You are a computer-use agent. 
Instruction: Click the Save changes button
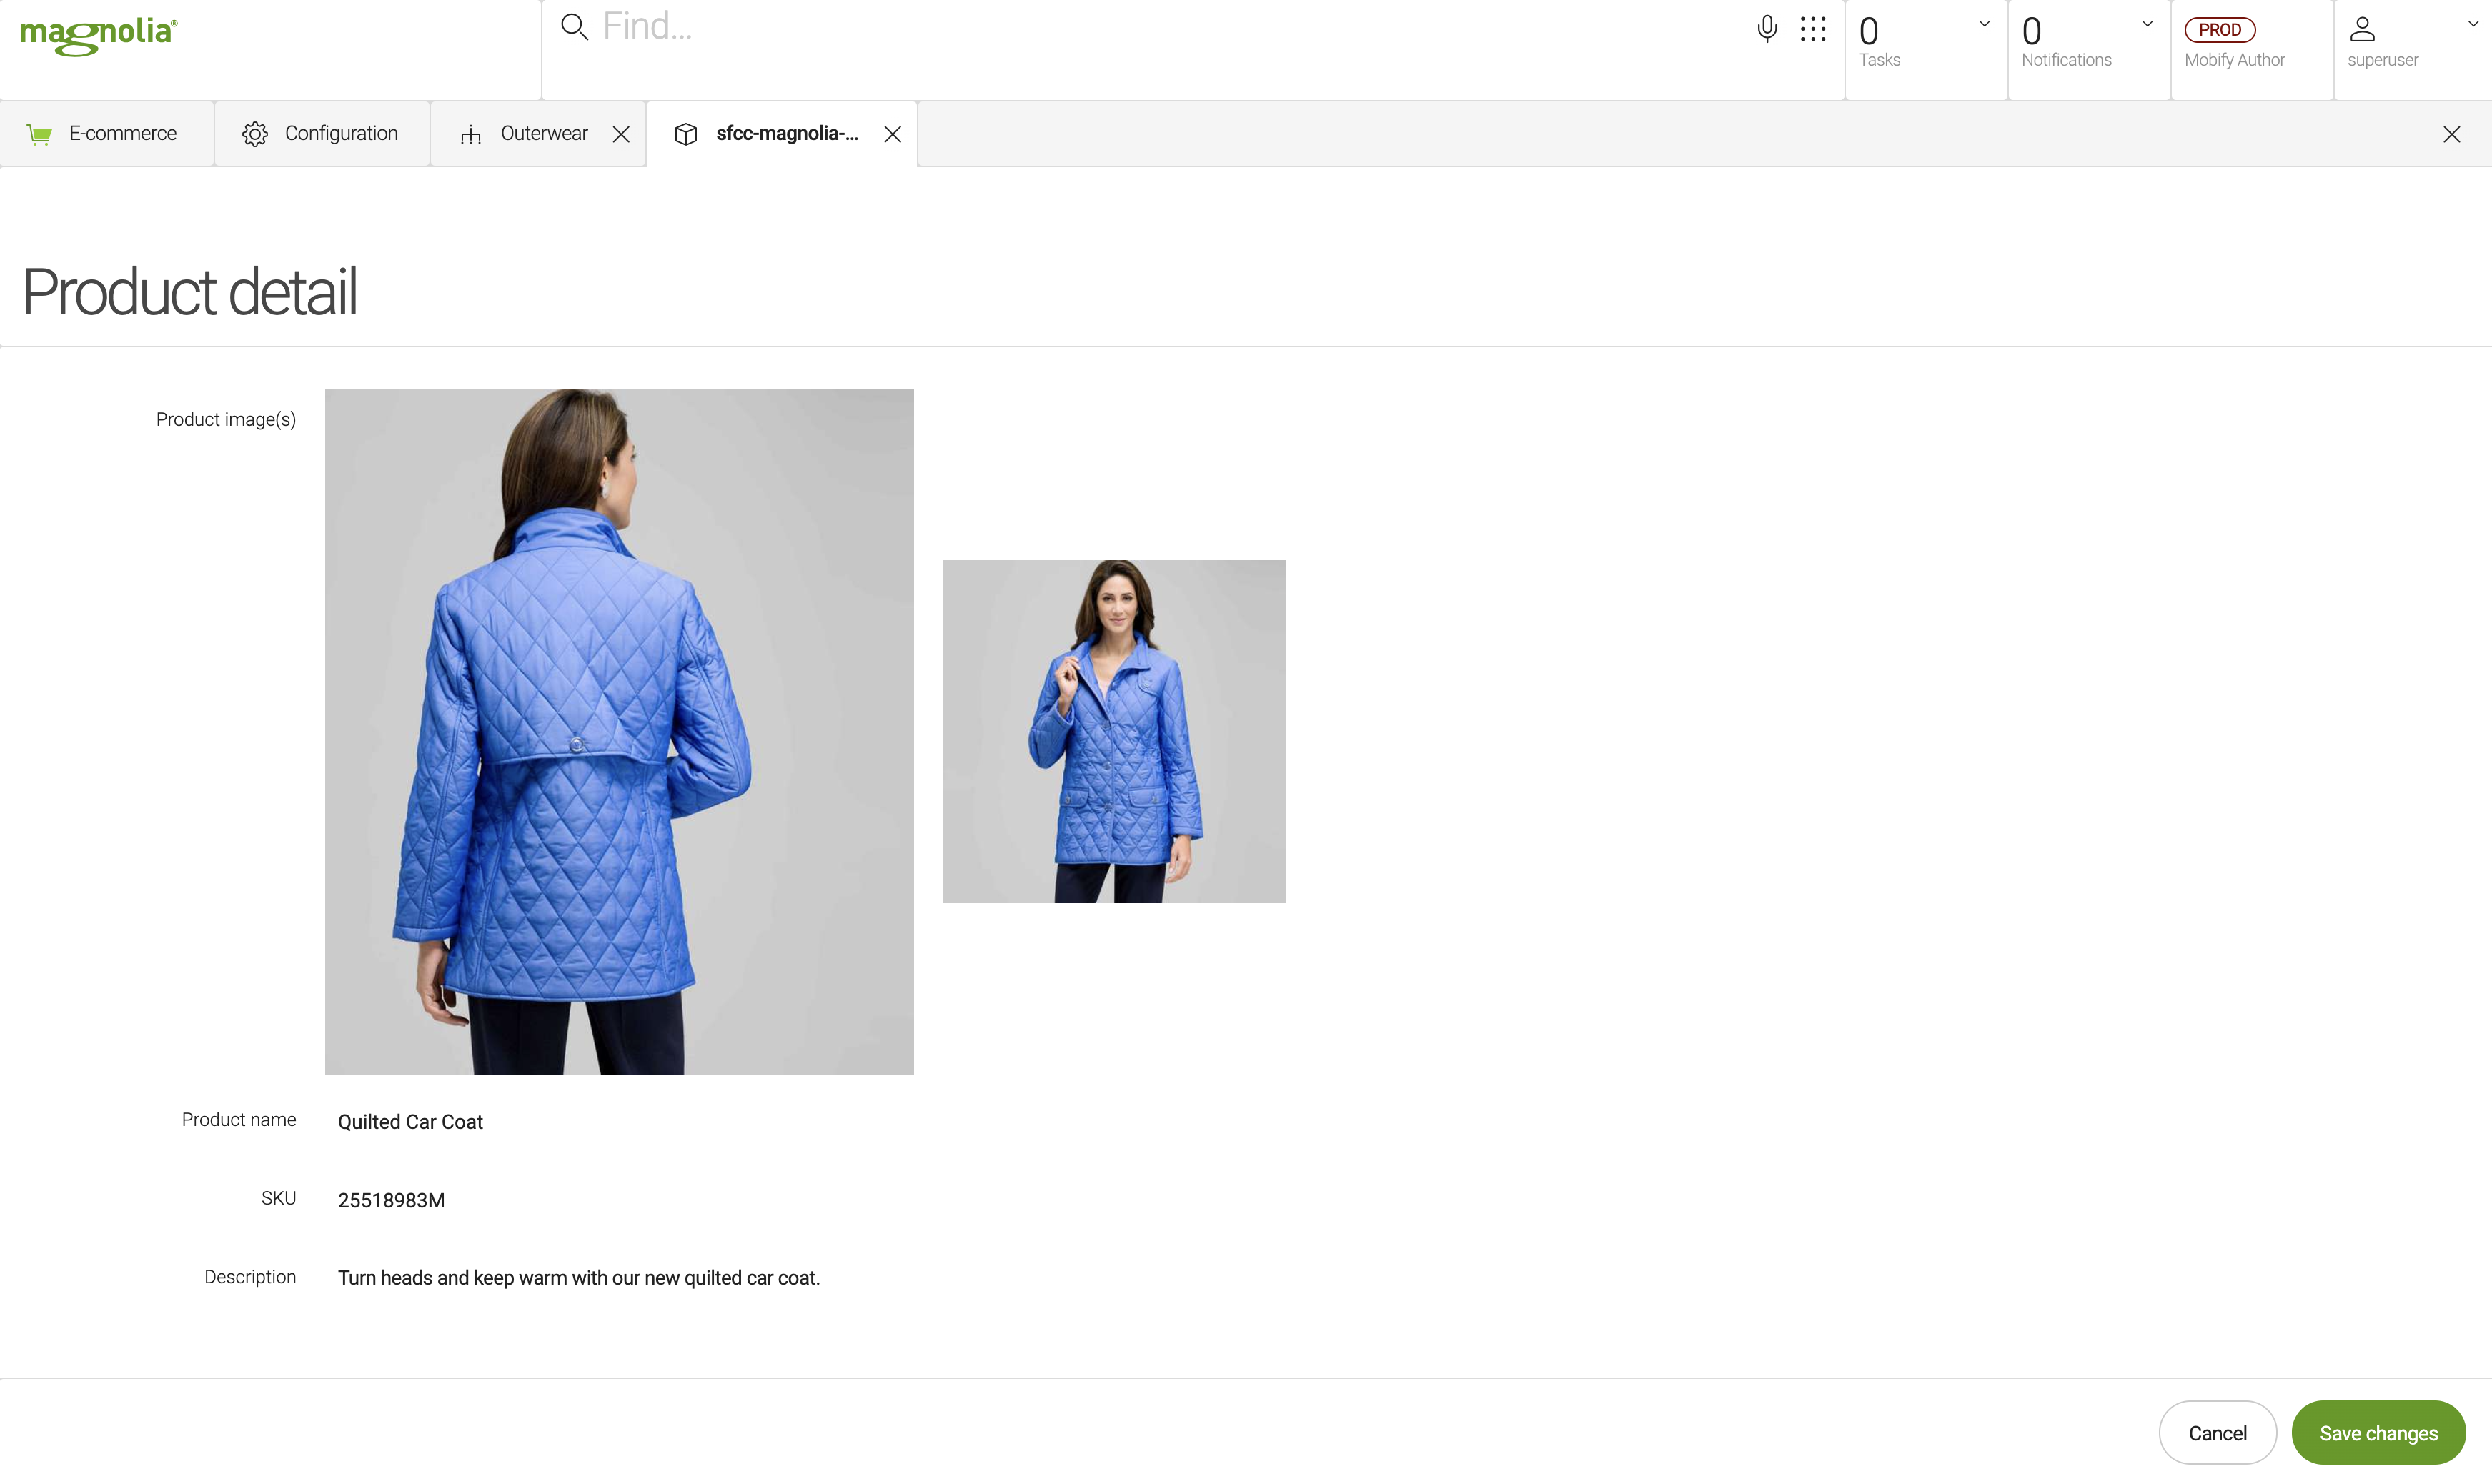point(2378,1433)
